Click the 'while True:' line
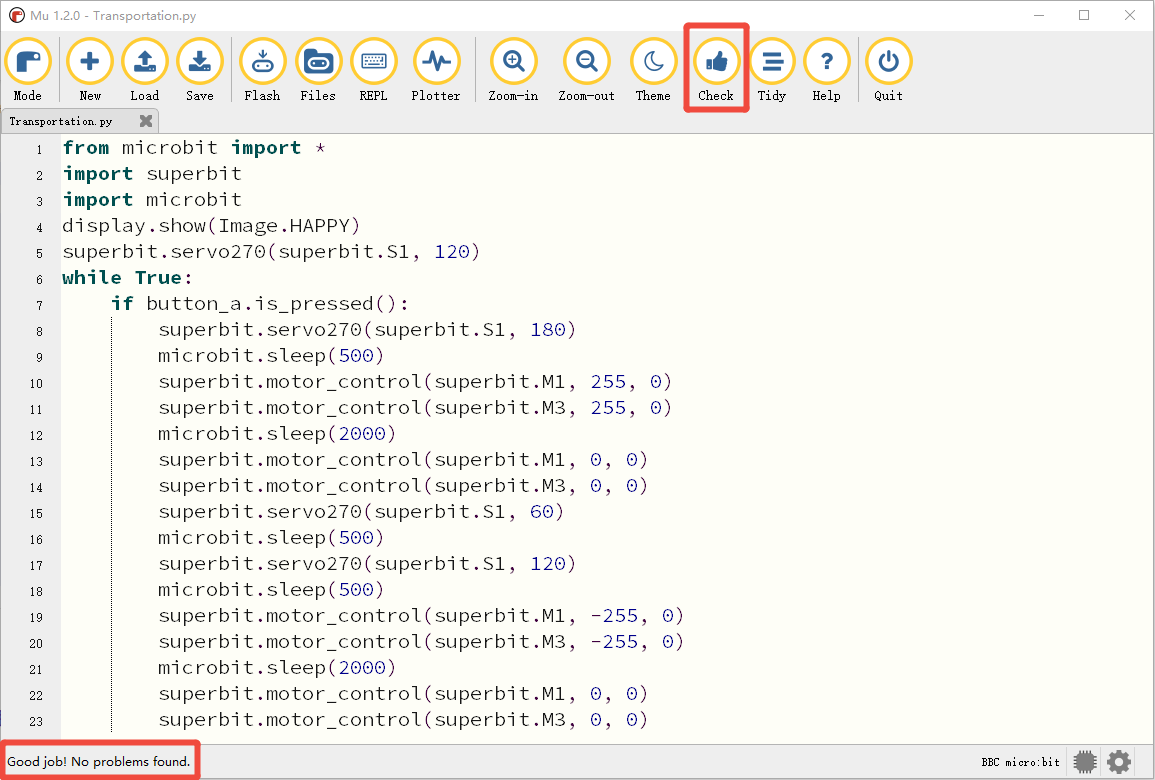This screenshot has height=780, width=1155. 127,278
